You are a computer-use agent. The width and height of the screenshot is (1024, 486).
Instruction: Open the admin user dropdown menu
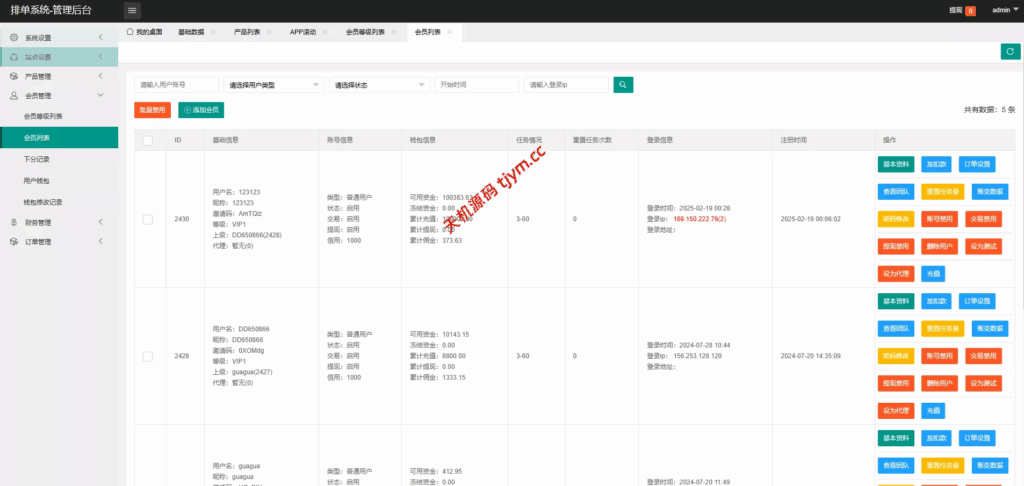coord(1001,10)
